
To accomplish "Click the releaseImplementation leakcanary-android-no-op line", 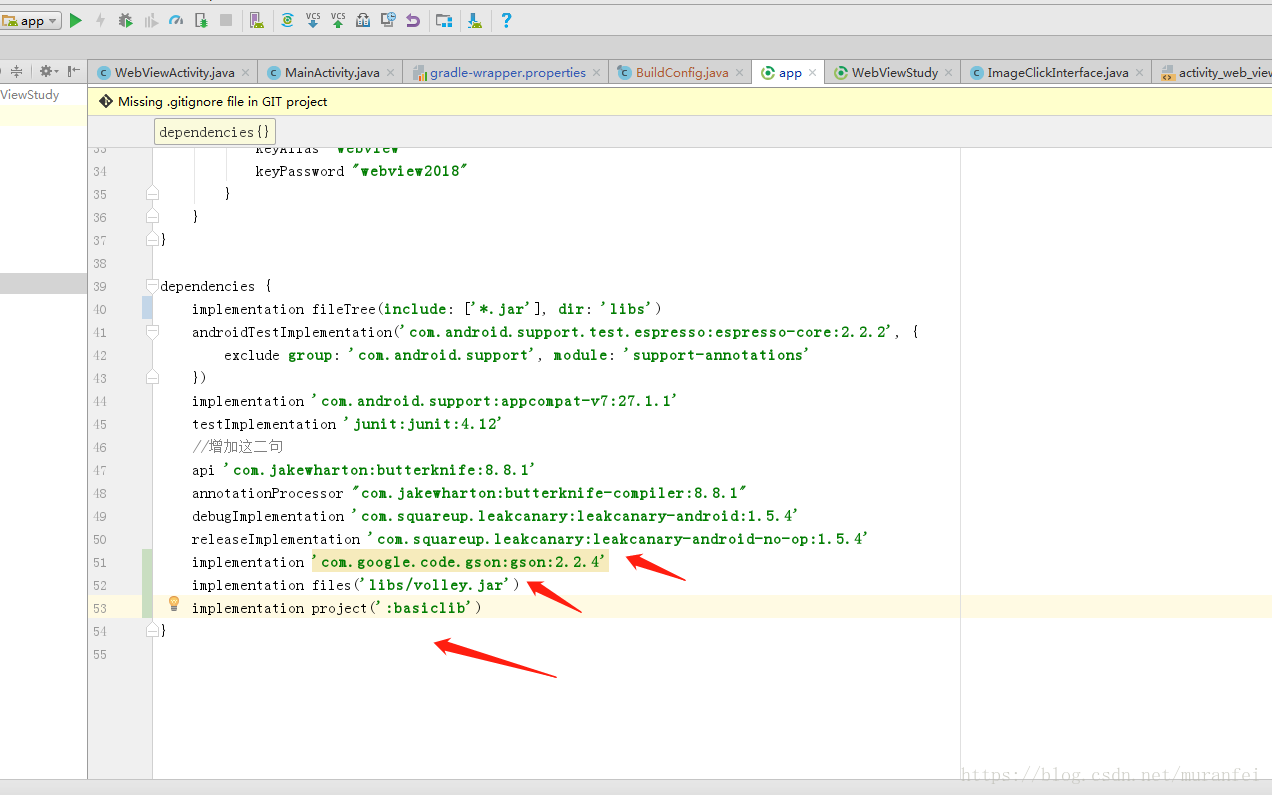I will pos(529,539).
